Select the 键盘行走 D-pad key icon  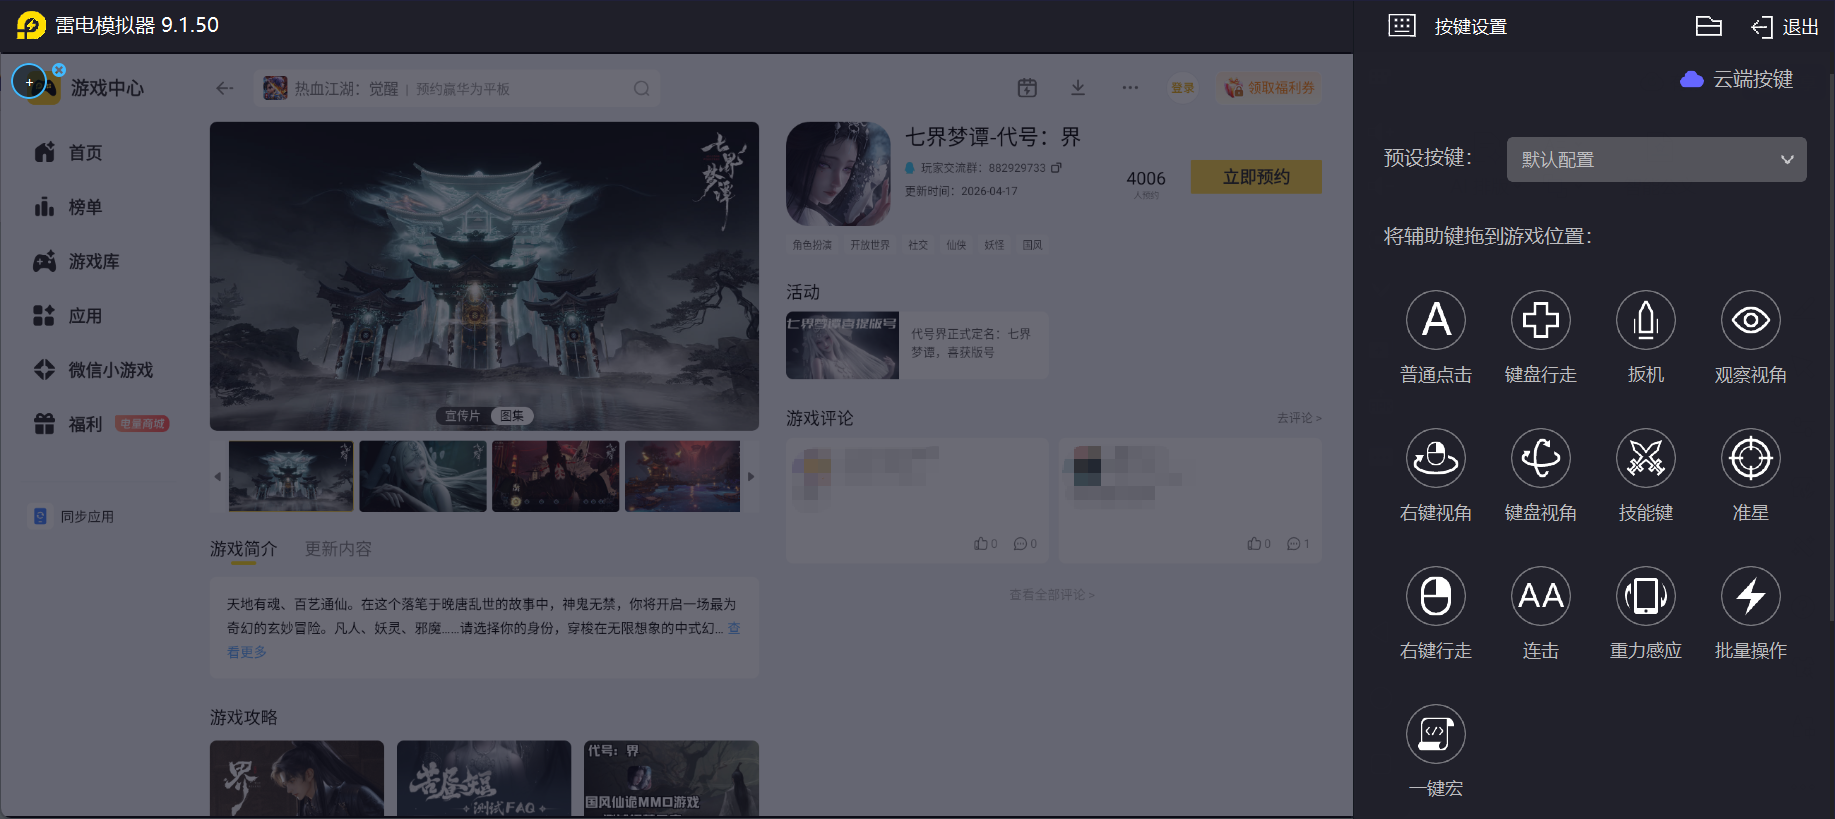point(1541,320)
